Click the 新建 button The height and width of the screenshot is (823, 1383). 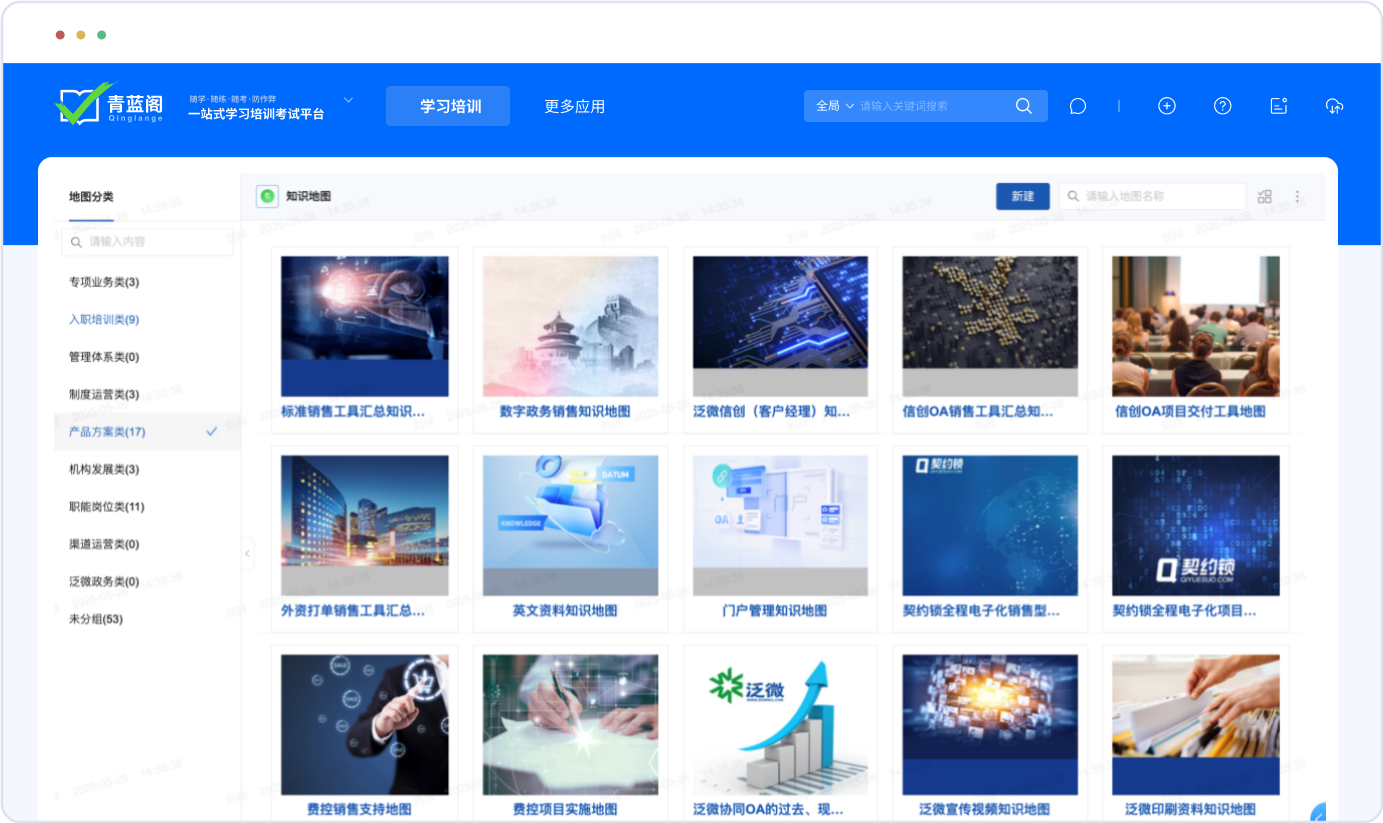coord(1022,197)
